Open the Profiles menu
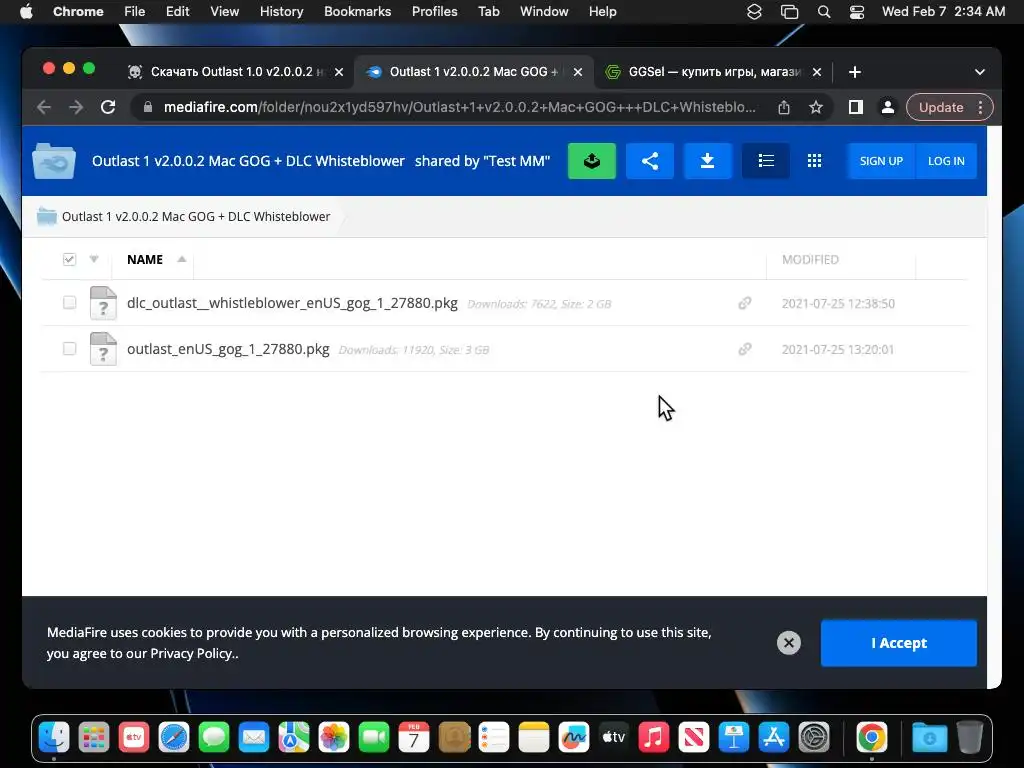Screen dimensions: 1024x768 [434, 12]
